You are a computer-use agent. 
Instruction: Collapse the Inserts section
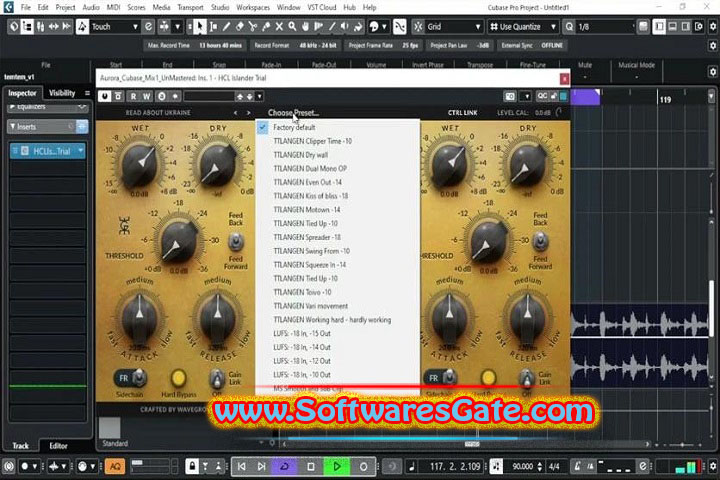(x=12, y=126)
